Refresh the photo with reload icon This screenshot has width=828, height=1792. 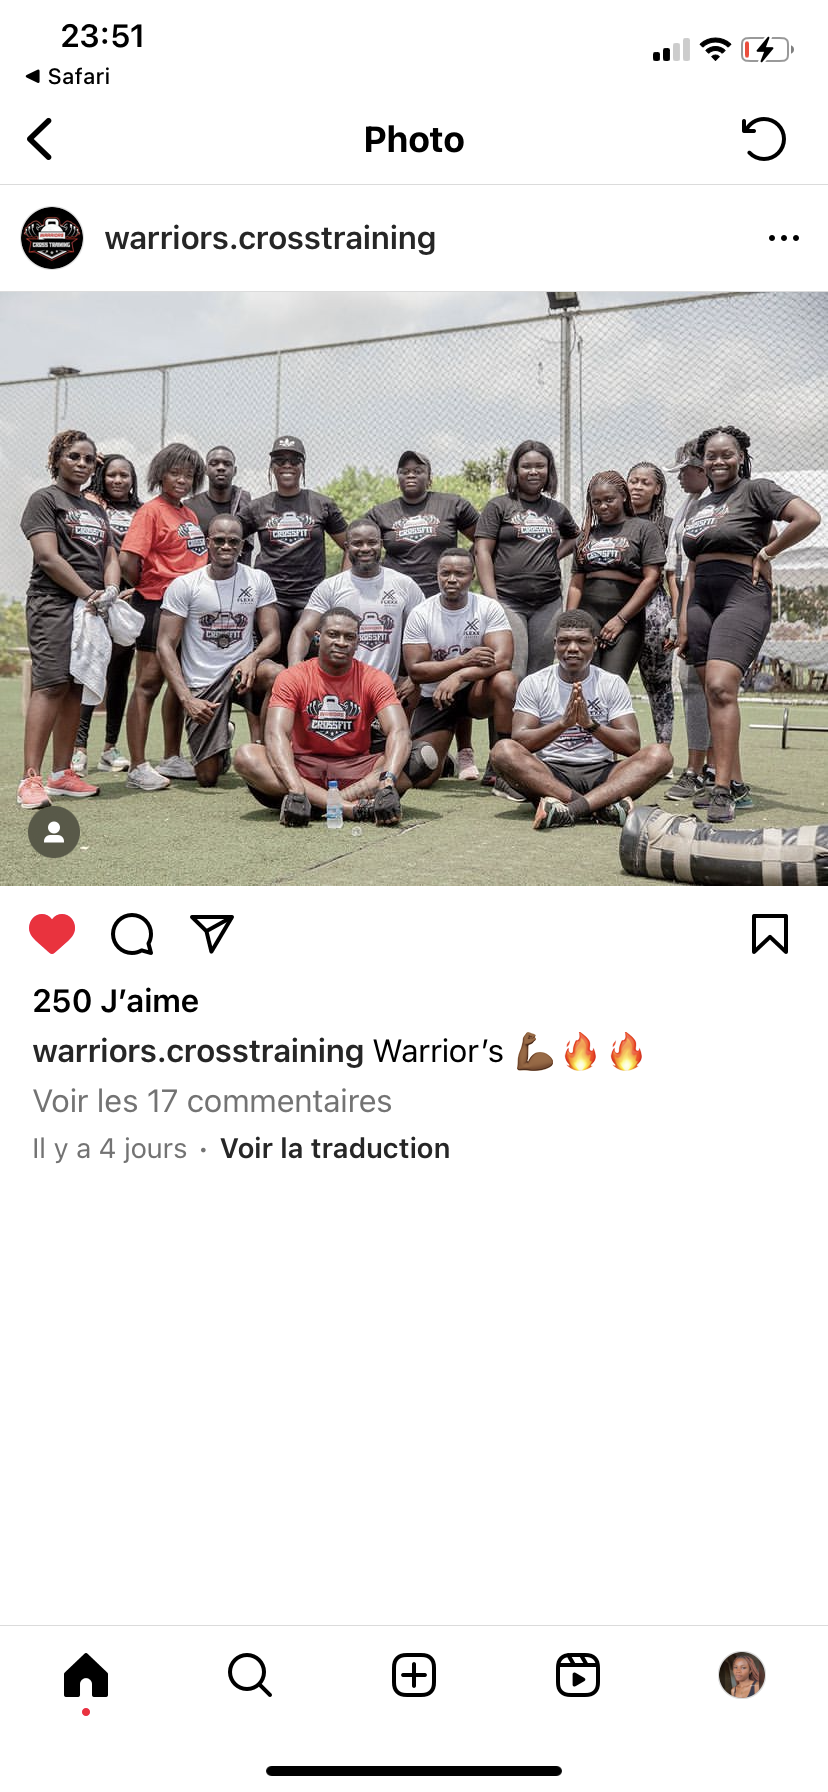(764, 139)
